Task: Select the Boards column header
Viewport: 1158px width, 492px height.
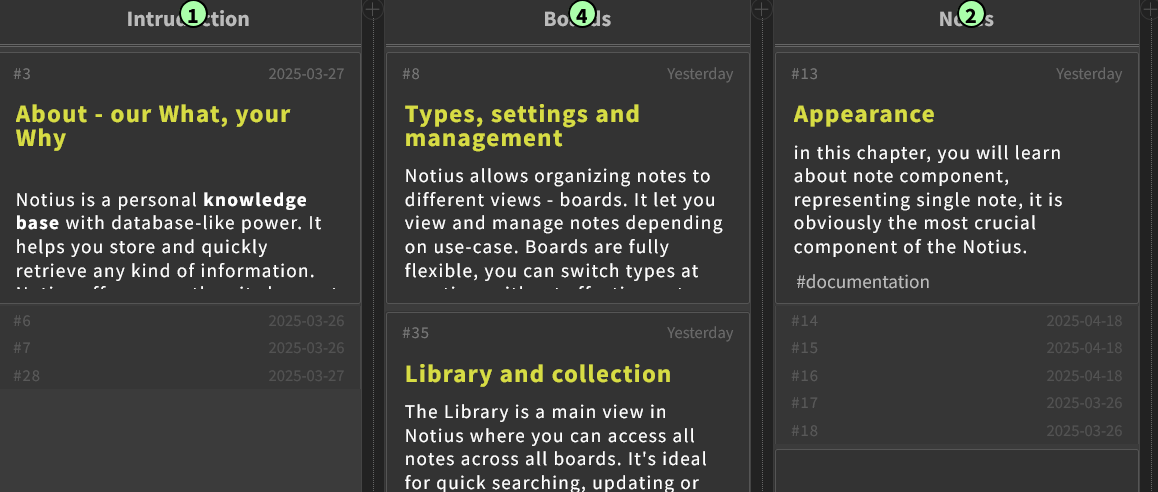Action: pyautogui.click(x=578, y=19)
